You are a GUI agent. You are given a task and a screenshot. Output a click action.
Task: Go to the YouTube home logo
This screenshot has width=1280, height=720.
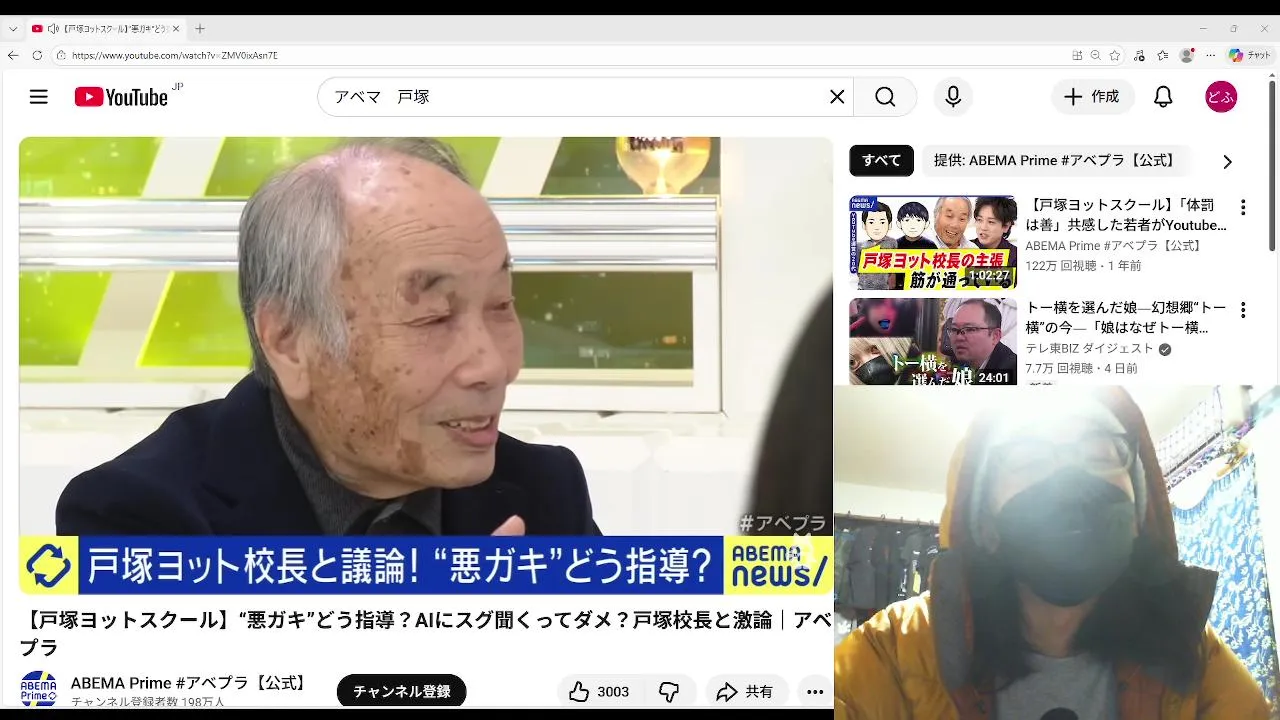click(121, 97)
